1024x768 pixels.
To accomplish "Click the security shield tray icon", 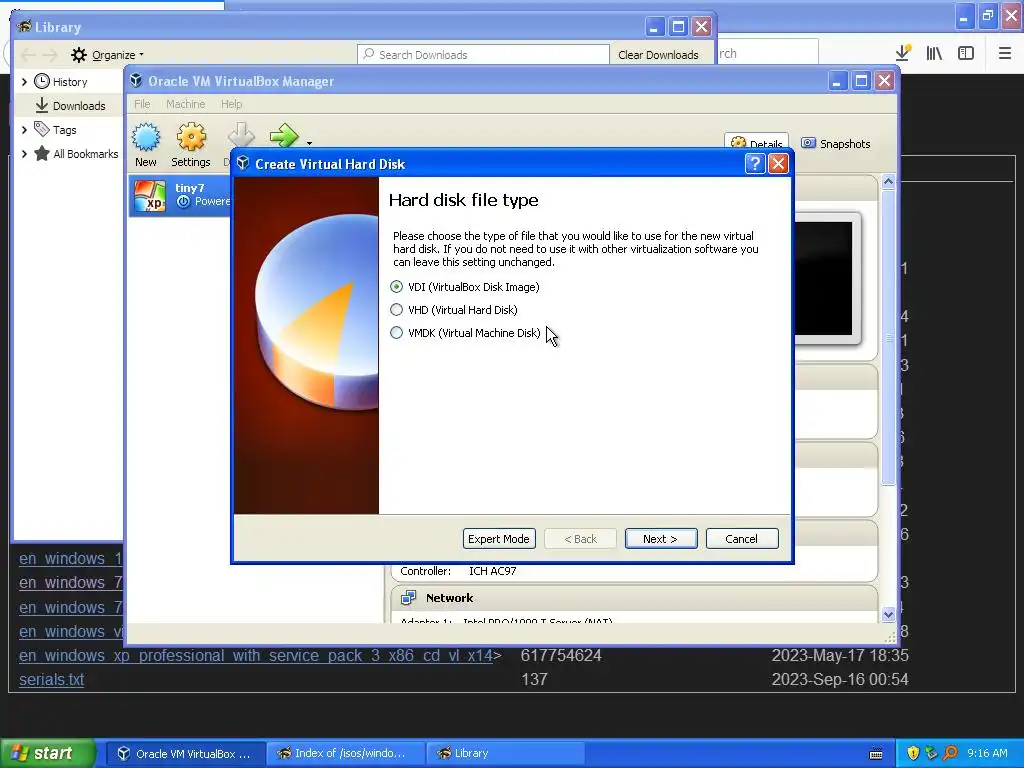I will coord(913,753).
